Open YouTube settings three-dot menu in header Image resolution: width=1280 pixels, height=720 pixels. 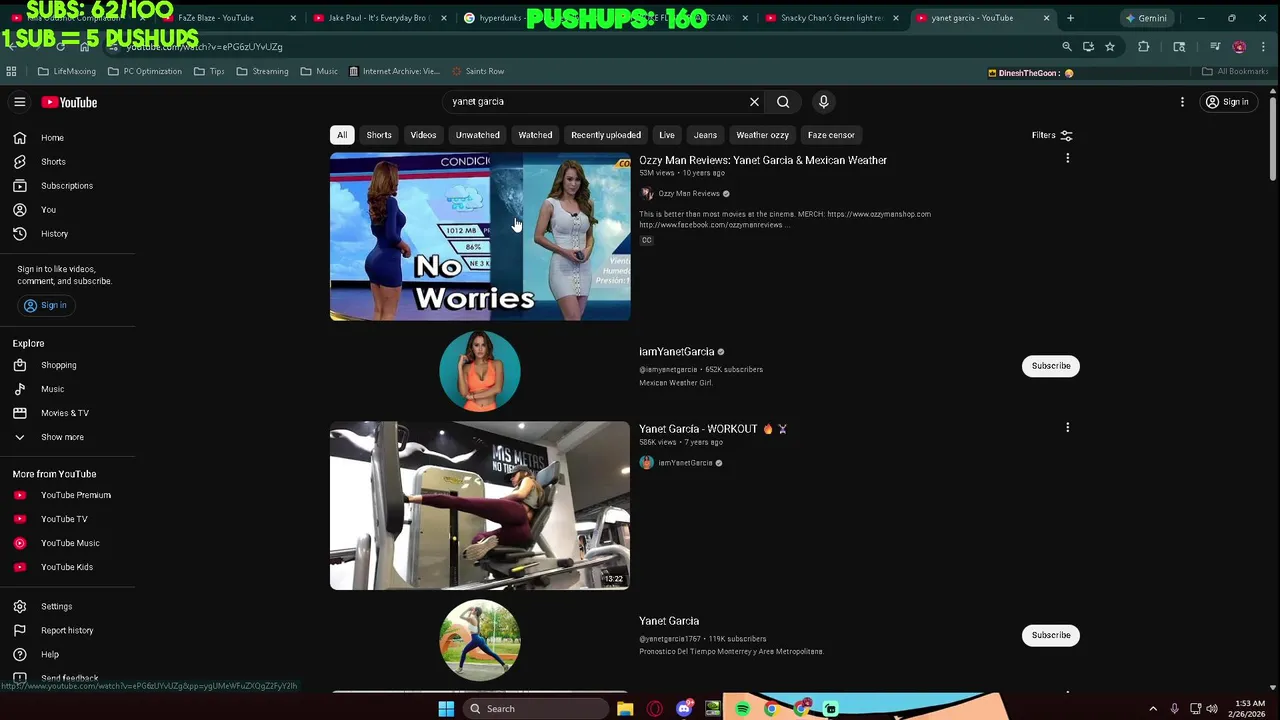click(x=1182, y=102)
